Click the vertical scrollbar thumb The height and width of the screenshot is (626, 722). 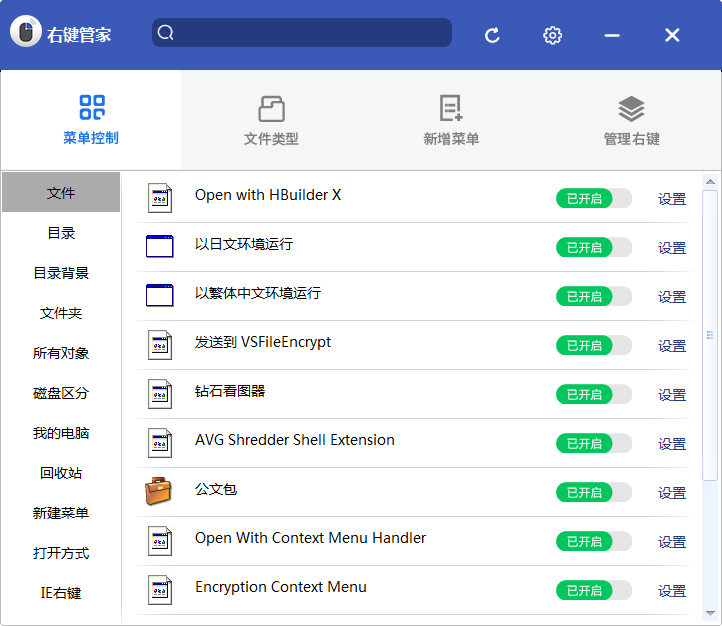[710, 335]
